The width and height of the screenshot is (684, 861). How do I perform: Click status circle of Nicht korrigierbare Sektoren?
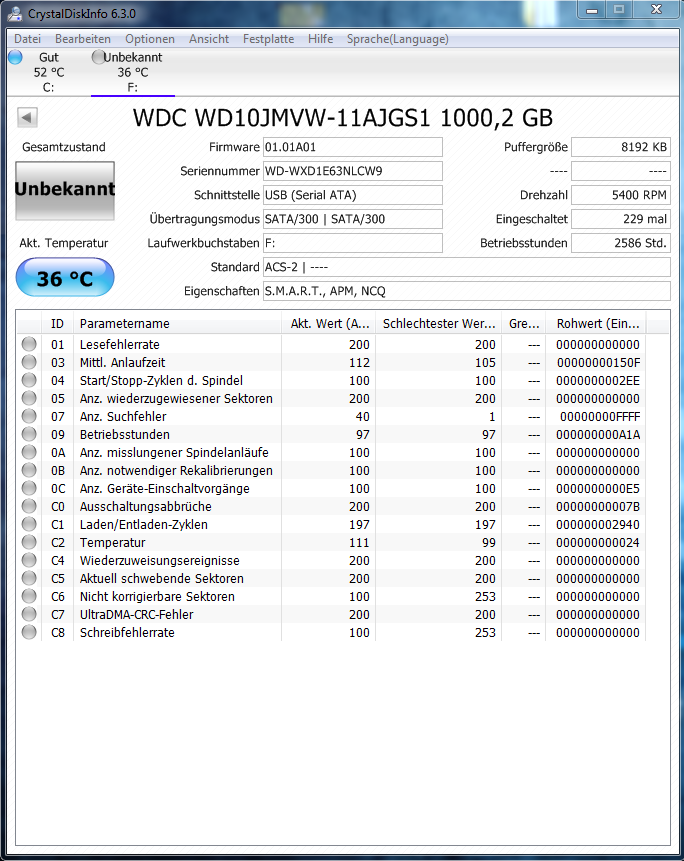tap(29, 596)
